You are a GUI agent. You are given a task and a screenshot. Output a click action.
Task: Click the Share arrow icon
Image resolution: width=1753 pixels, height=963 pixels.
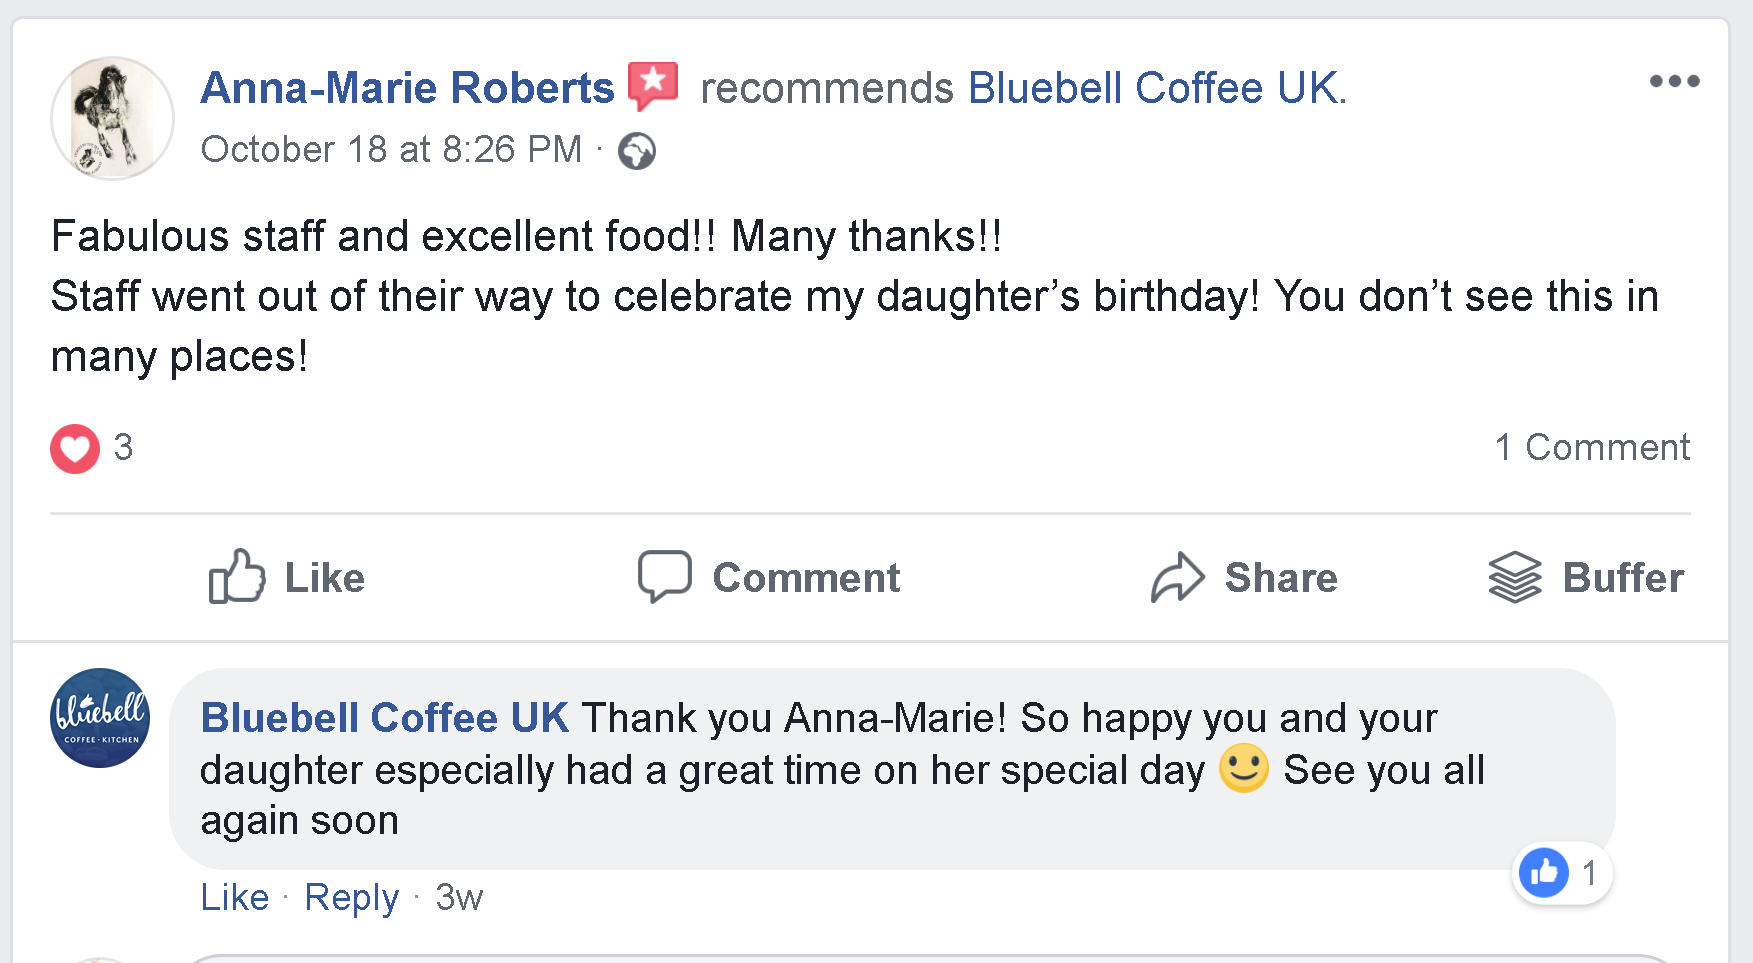[x=1177, y=577]
